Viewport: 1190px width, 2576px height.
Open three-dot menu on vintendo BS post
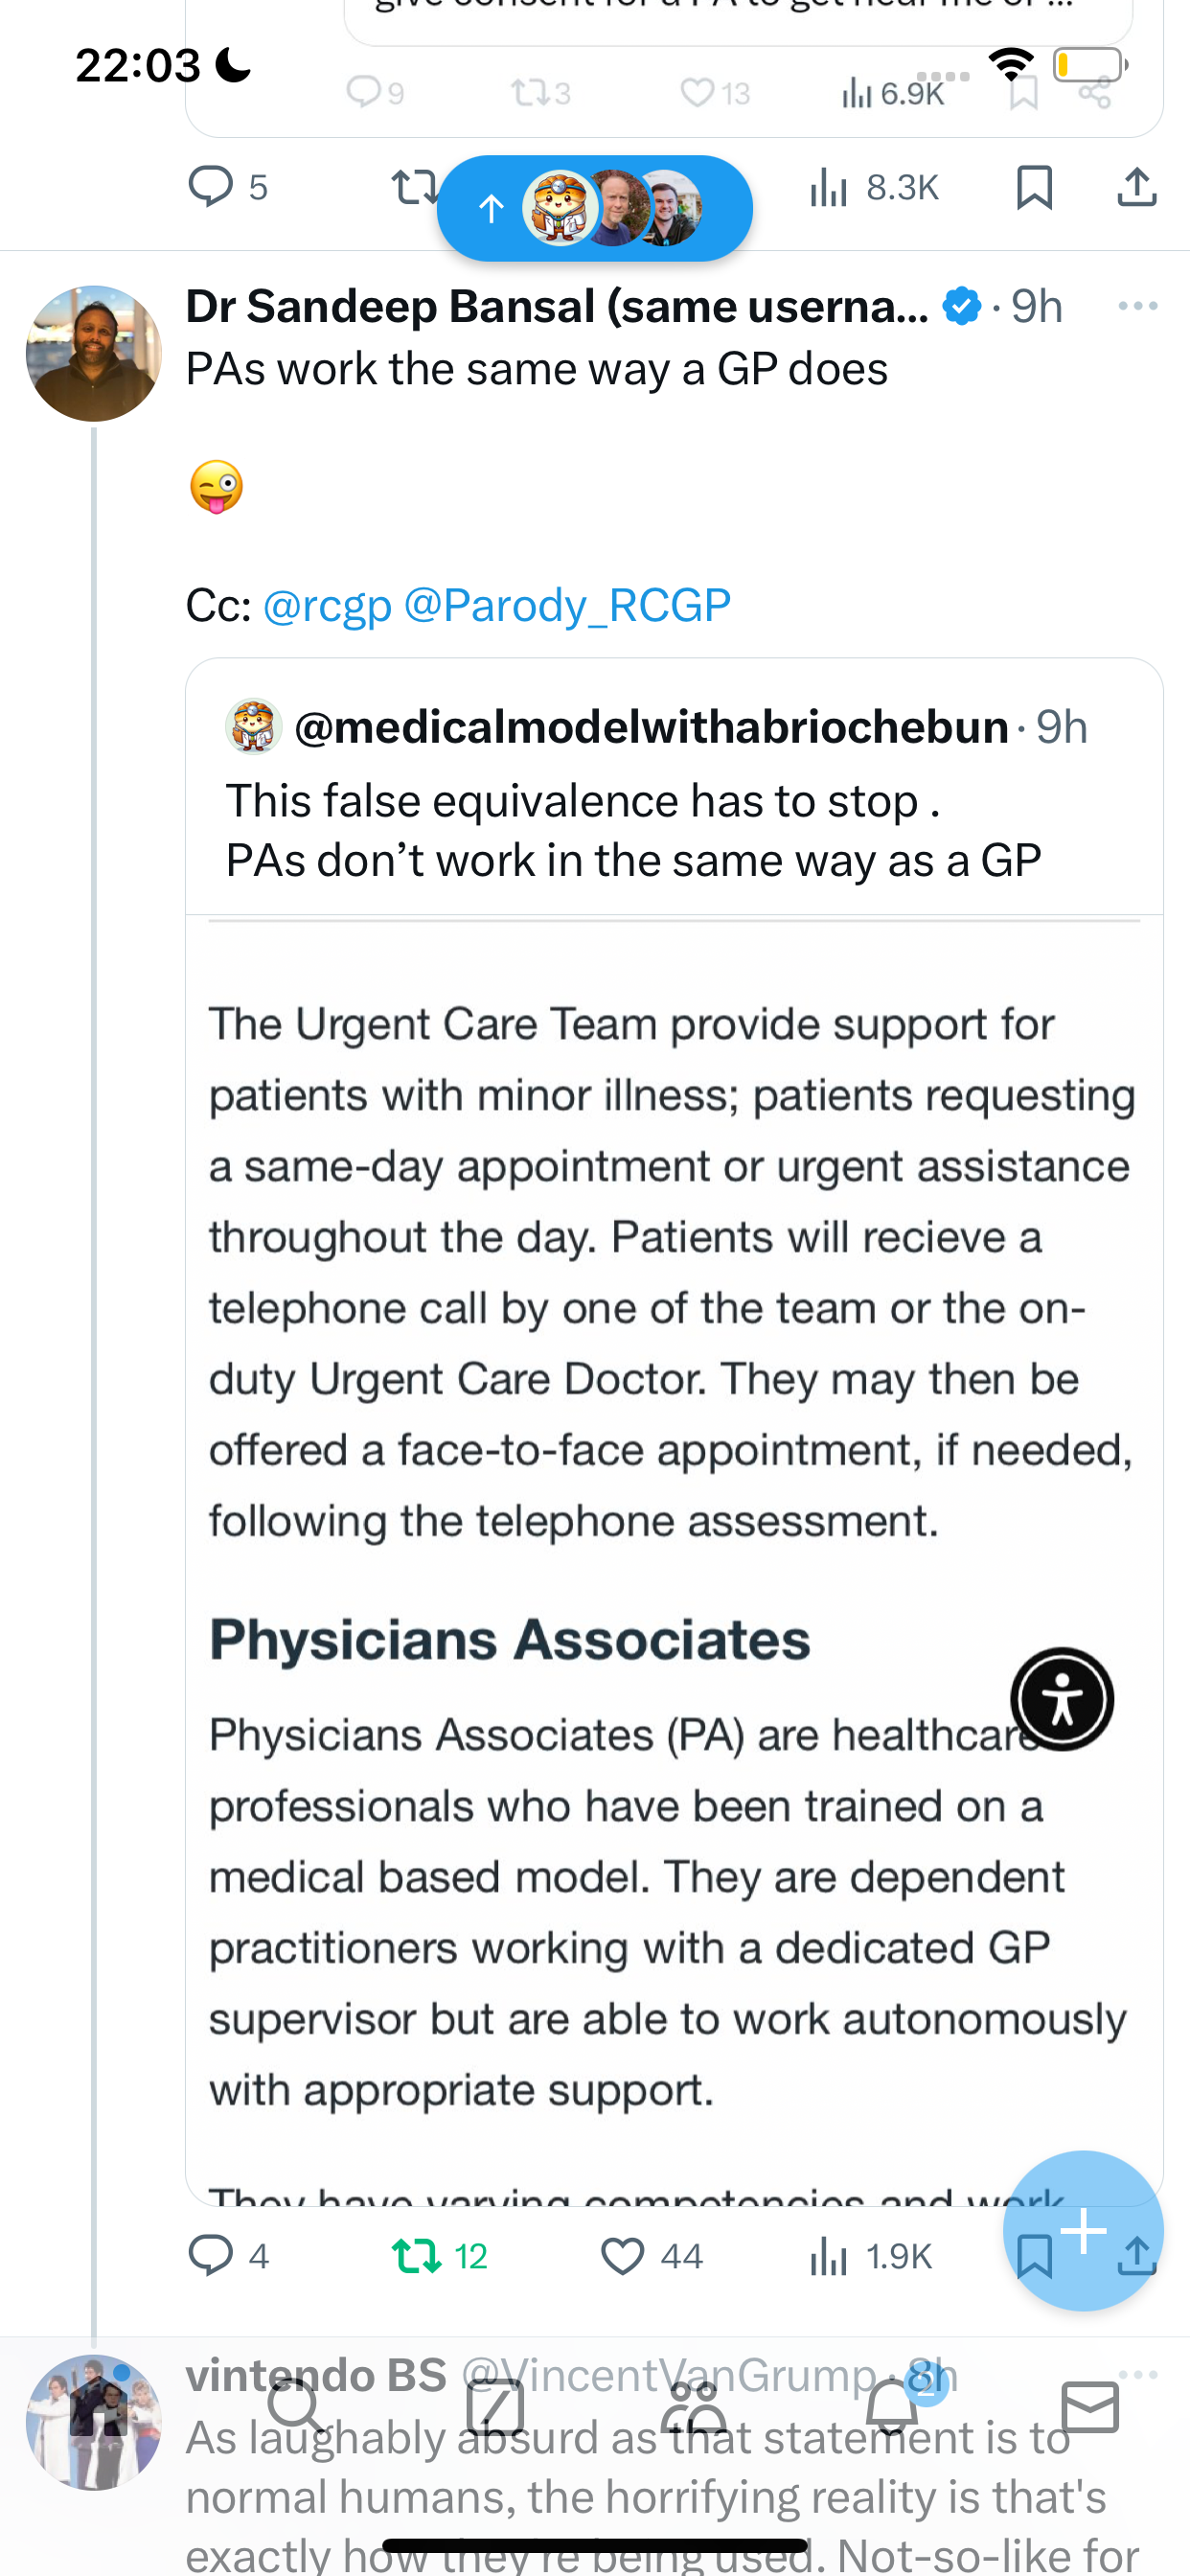pyautogui.click(x=1138, y=2374)
